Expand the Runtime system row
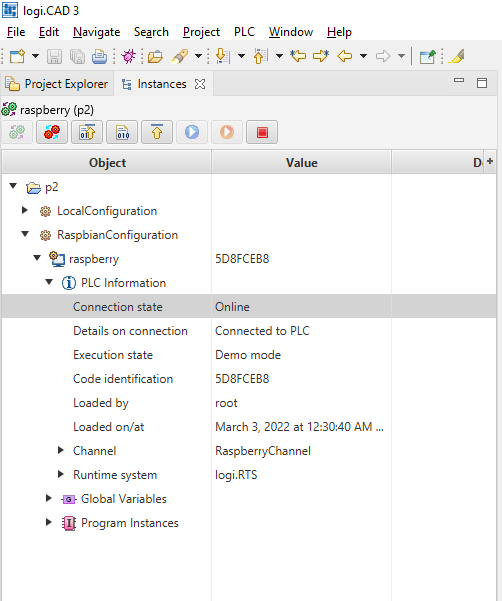502x601 pixels. (61, 475)
